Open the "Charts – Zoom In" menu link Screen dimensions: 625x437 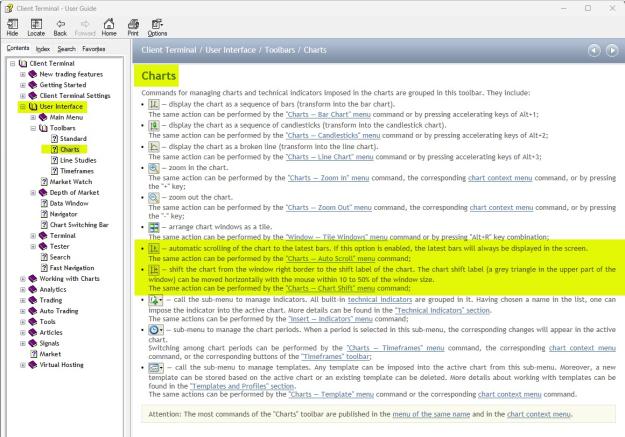click(328, 178)
